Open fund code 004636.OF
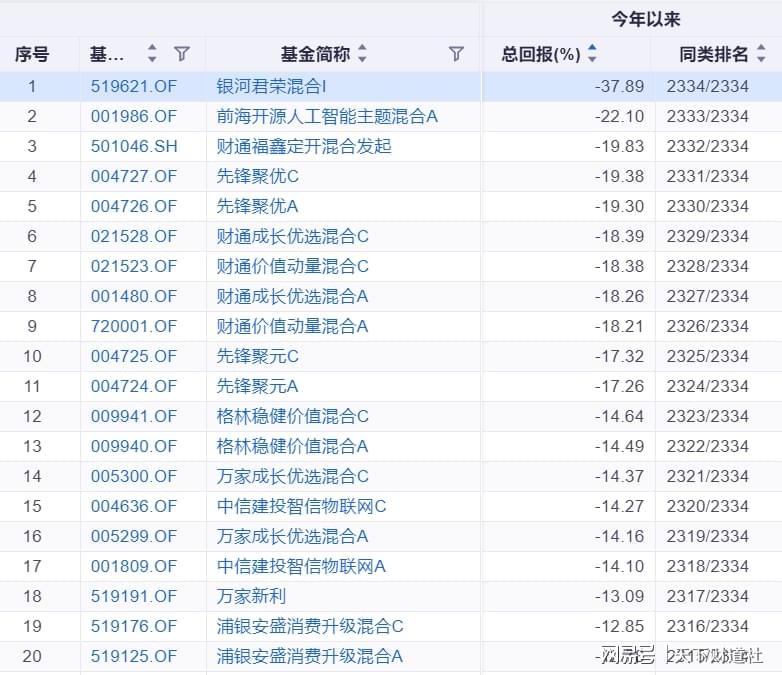Image resolution: width=782 pixels, height=675 pixels. point(134,506)
